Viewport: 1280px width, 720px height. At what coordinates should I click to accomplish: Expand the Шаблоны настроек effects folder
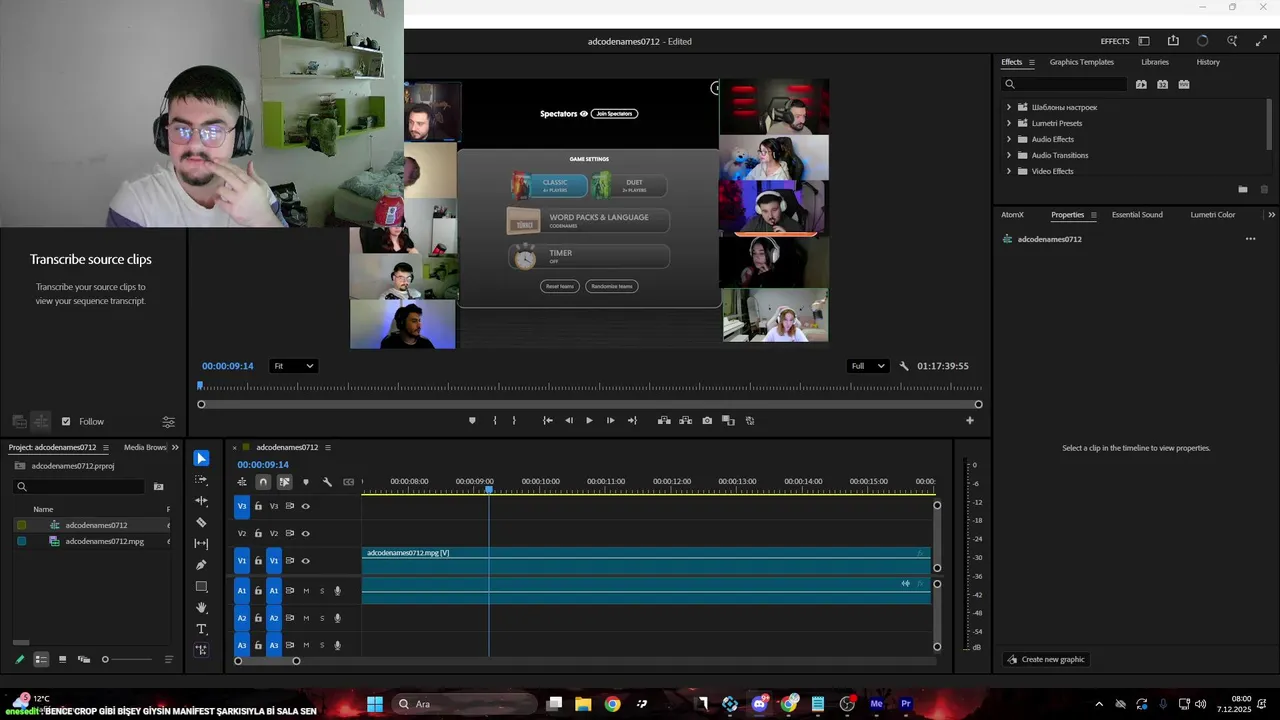(1008, 107)
